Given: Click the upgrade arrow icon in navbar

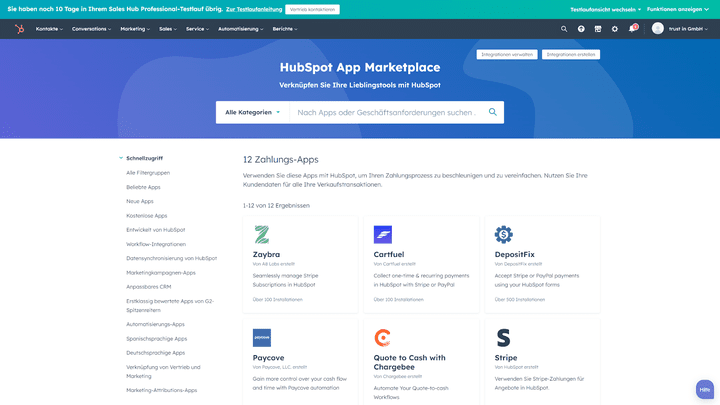Looking at the screenshot, I should coord(581,29).
